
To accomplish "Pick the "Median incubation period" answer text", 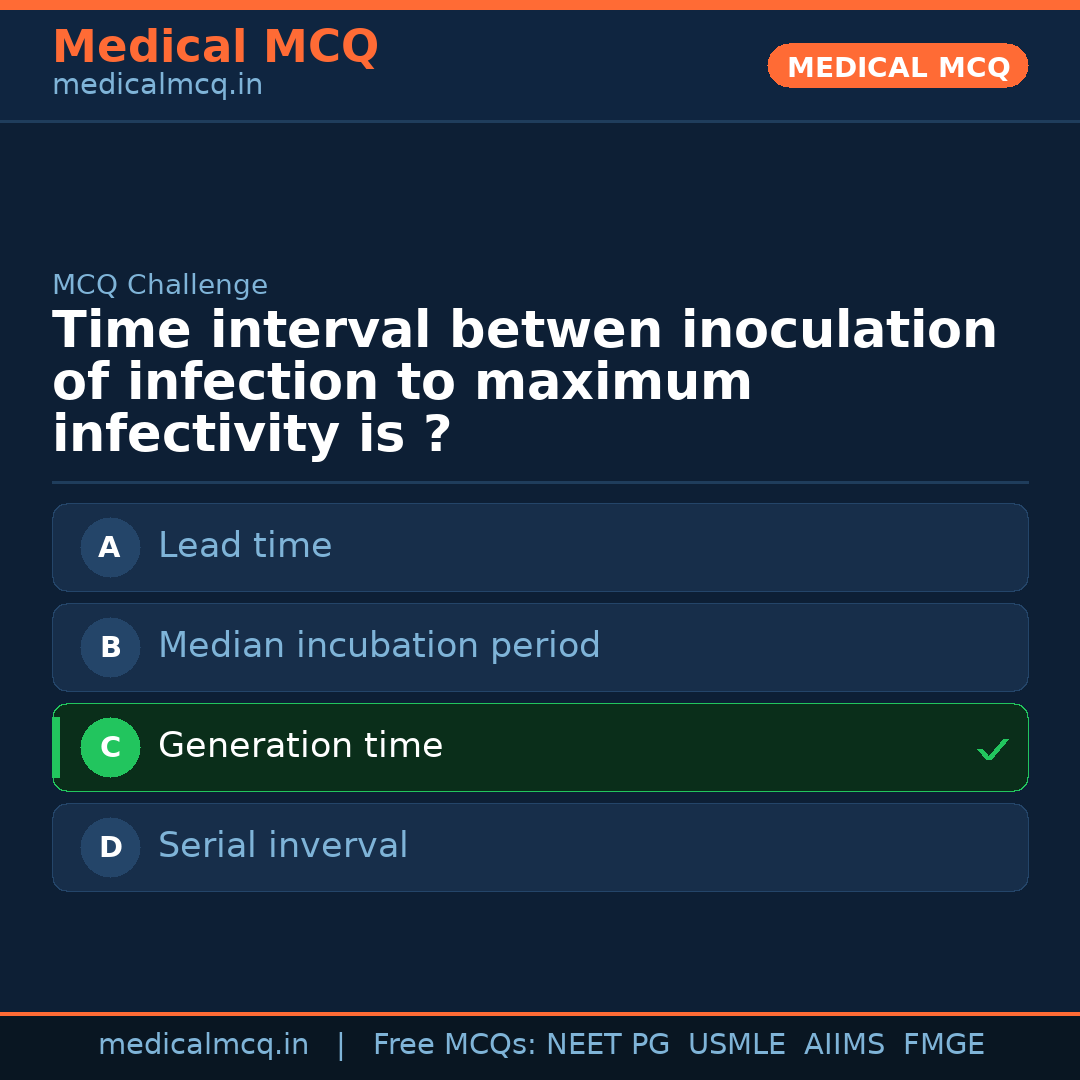I will coord(379,646).
